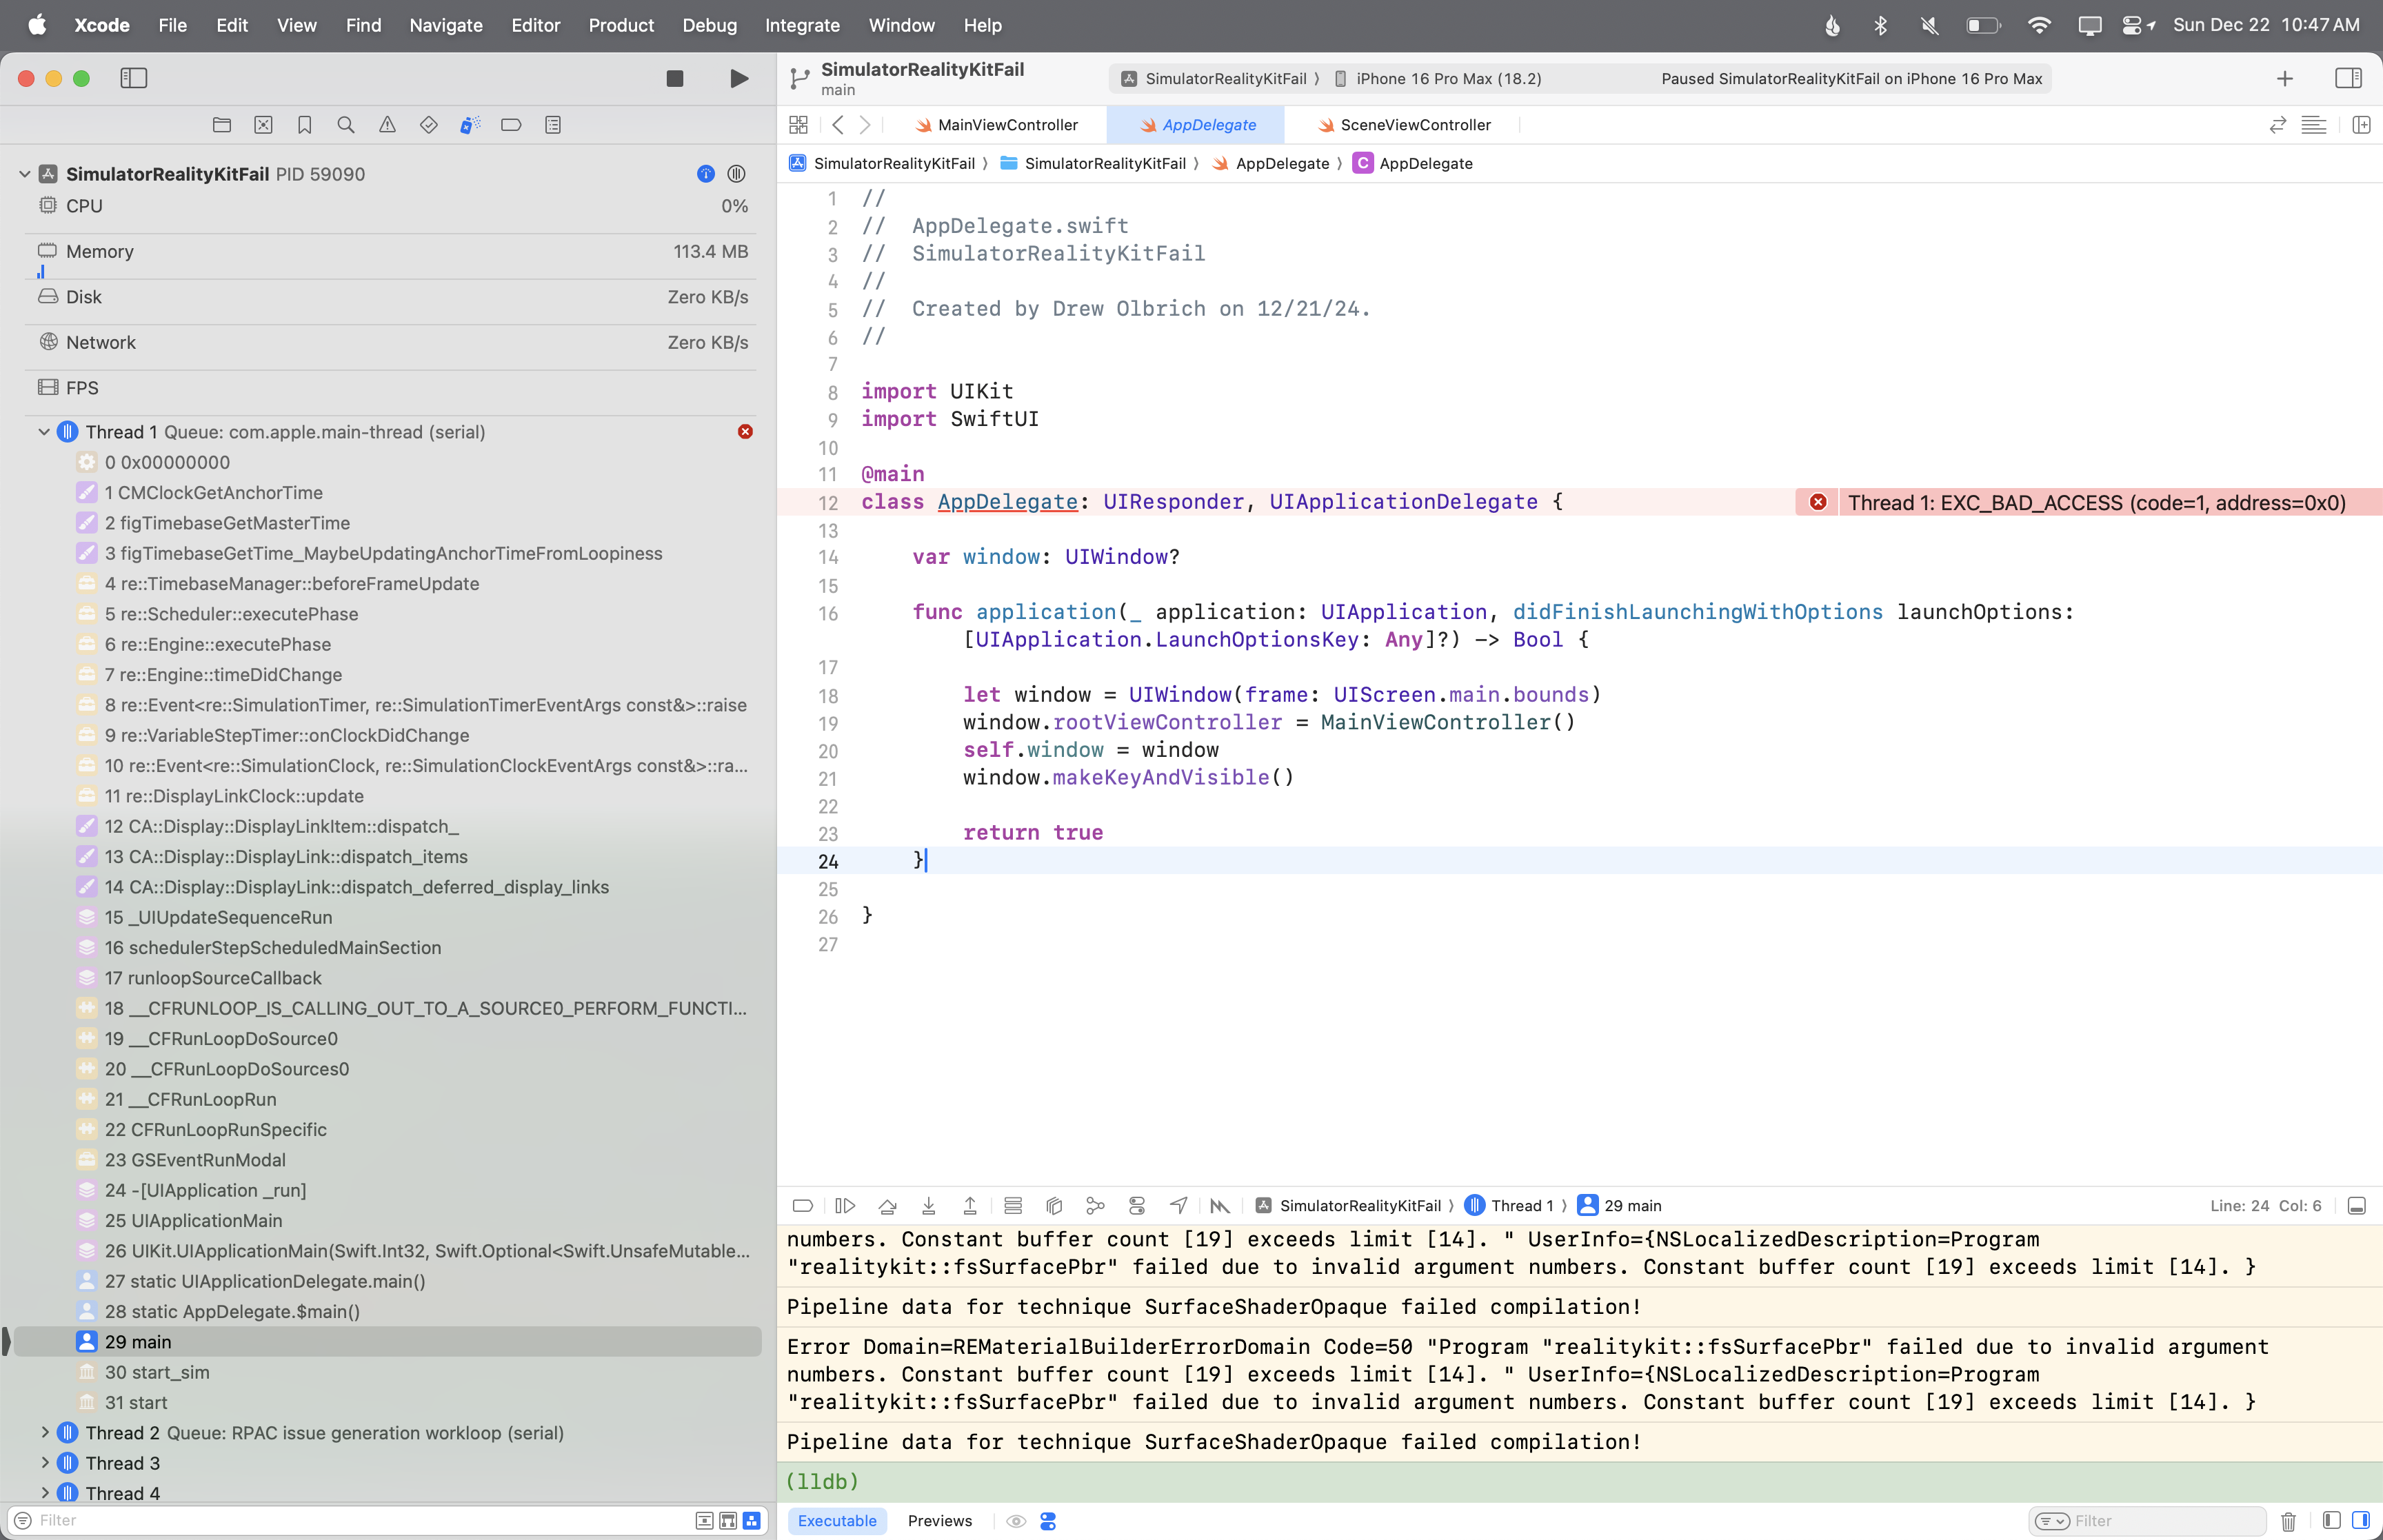Click the Step Into button

coord(929,1206)
